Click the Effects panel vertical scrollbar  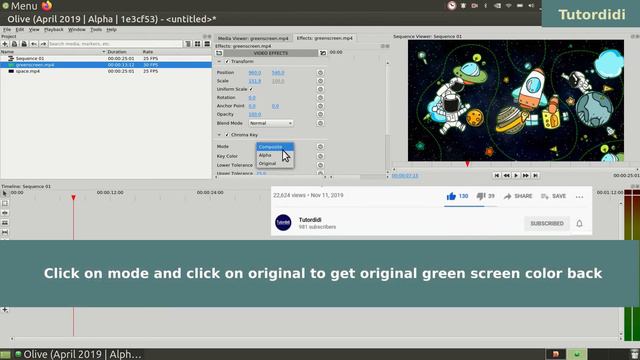(x=387, y=117)
